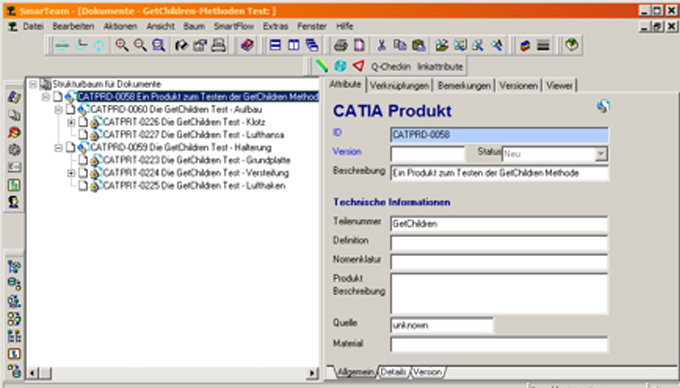This screenshot has width=680, height=388.
Task: Click the Inkattribute button
Action: tap(440, 66)
